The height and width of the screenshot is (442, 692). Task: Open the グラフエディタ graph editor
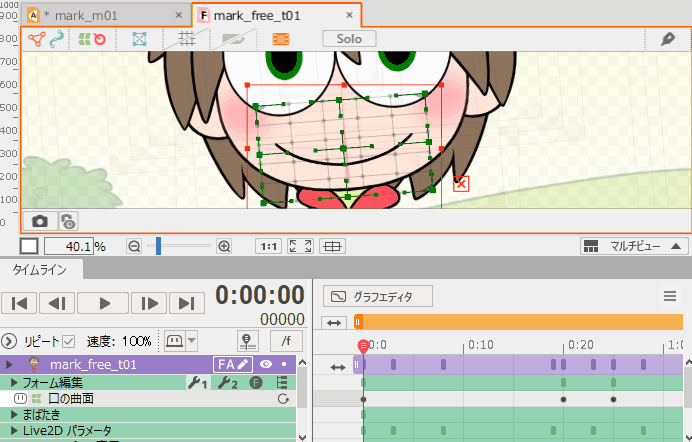coord(379,296)
